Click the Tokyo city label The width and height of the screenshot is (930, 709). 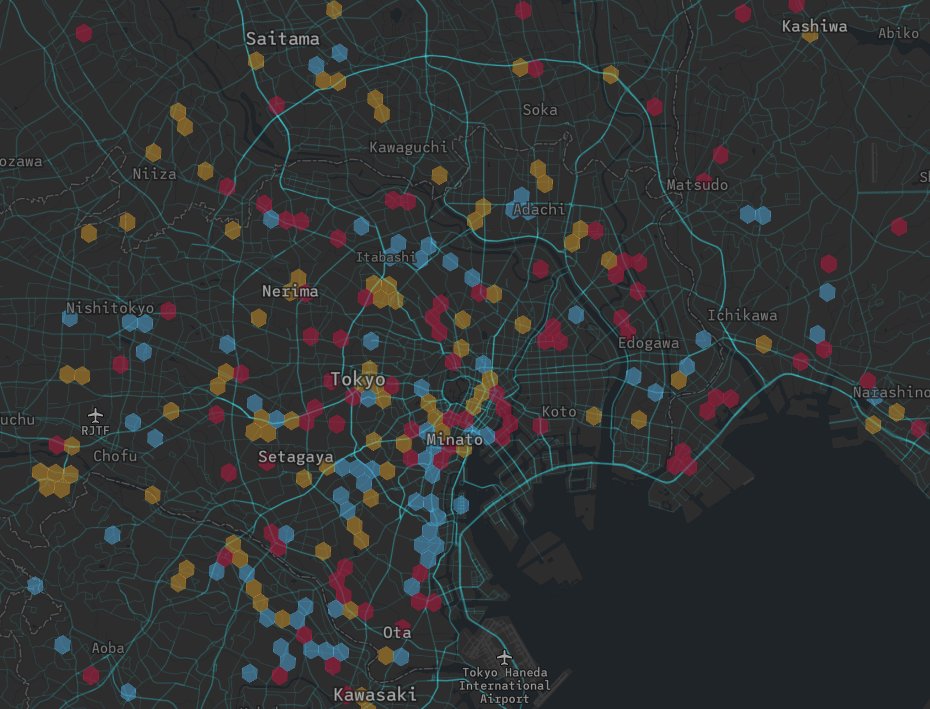click(358, 380)
